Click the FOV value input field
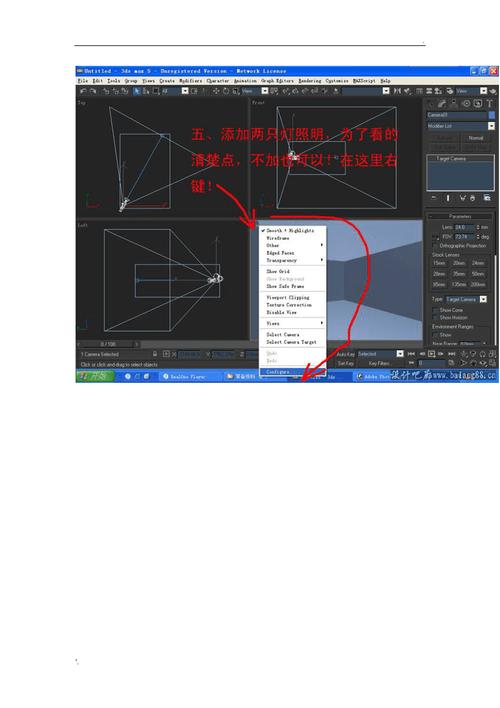Image resolution: width=500 pixels, height=708 pixels. 464,237
